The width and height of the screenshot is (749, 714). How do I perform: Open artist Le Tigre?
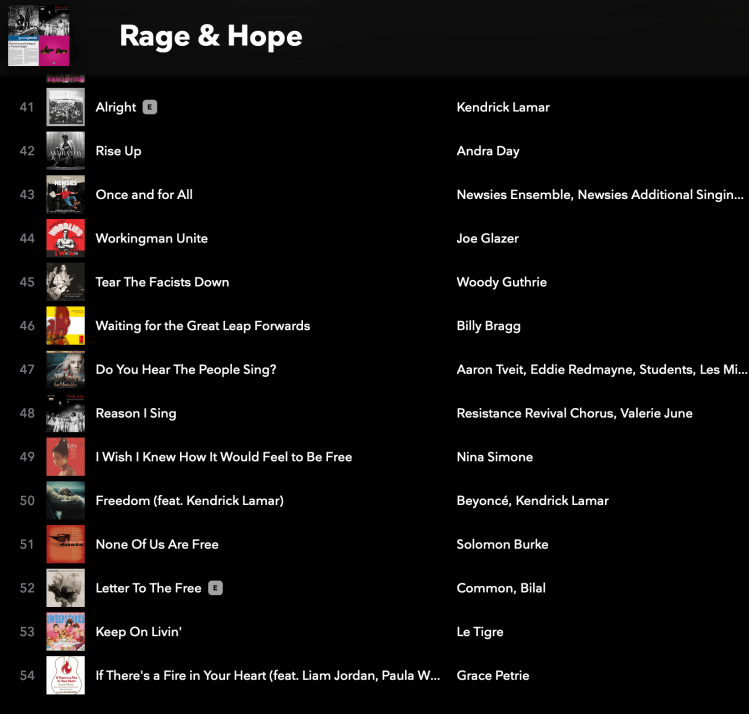tap(480, 631)
